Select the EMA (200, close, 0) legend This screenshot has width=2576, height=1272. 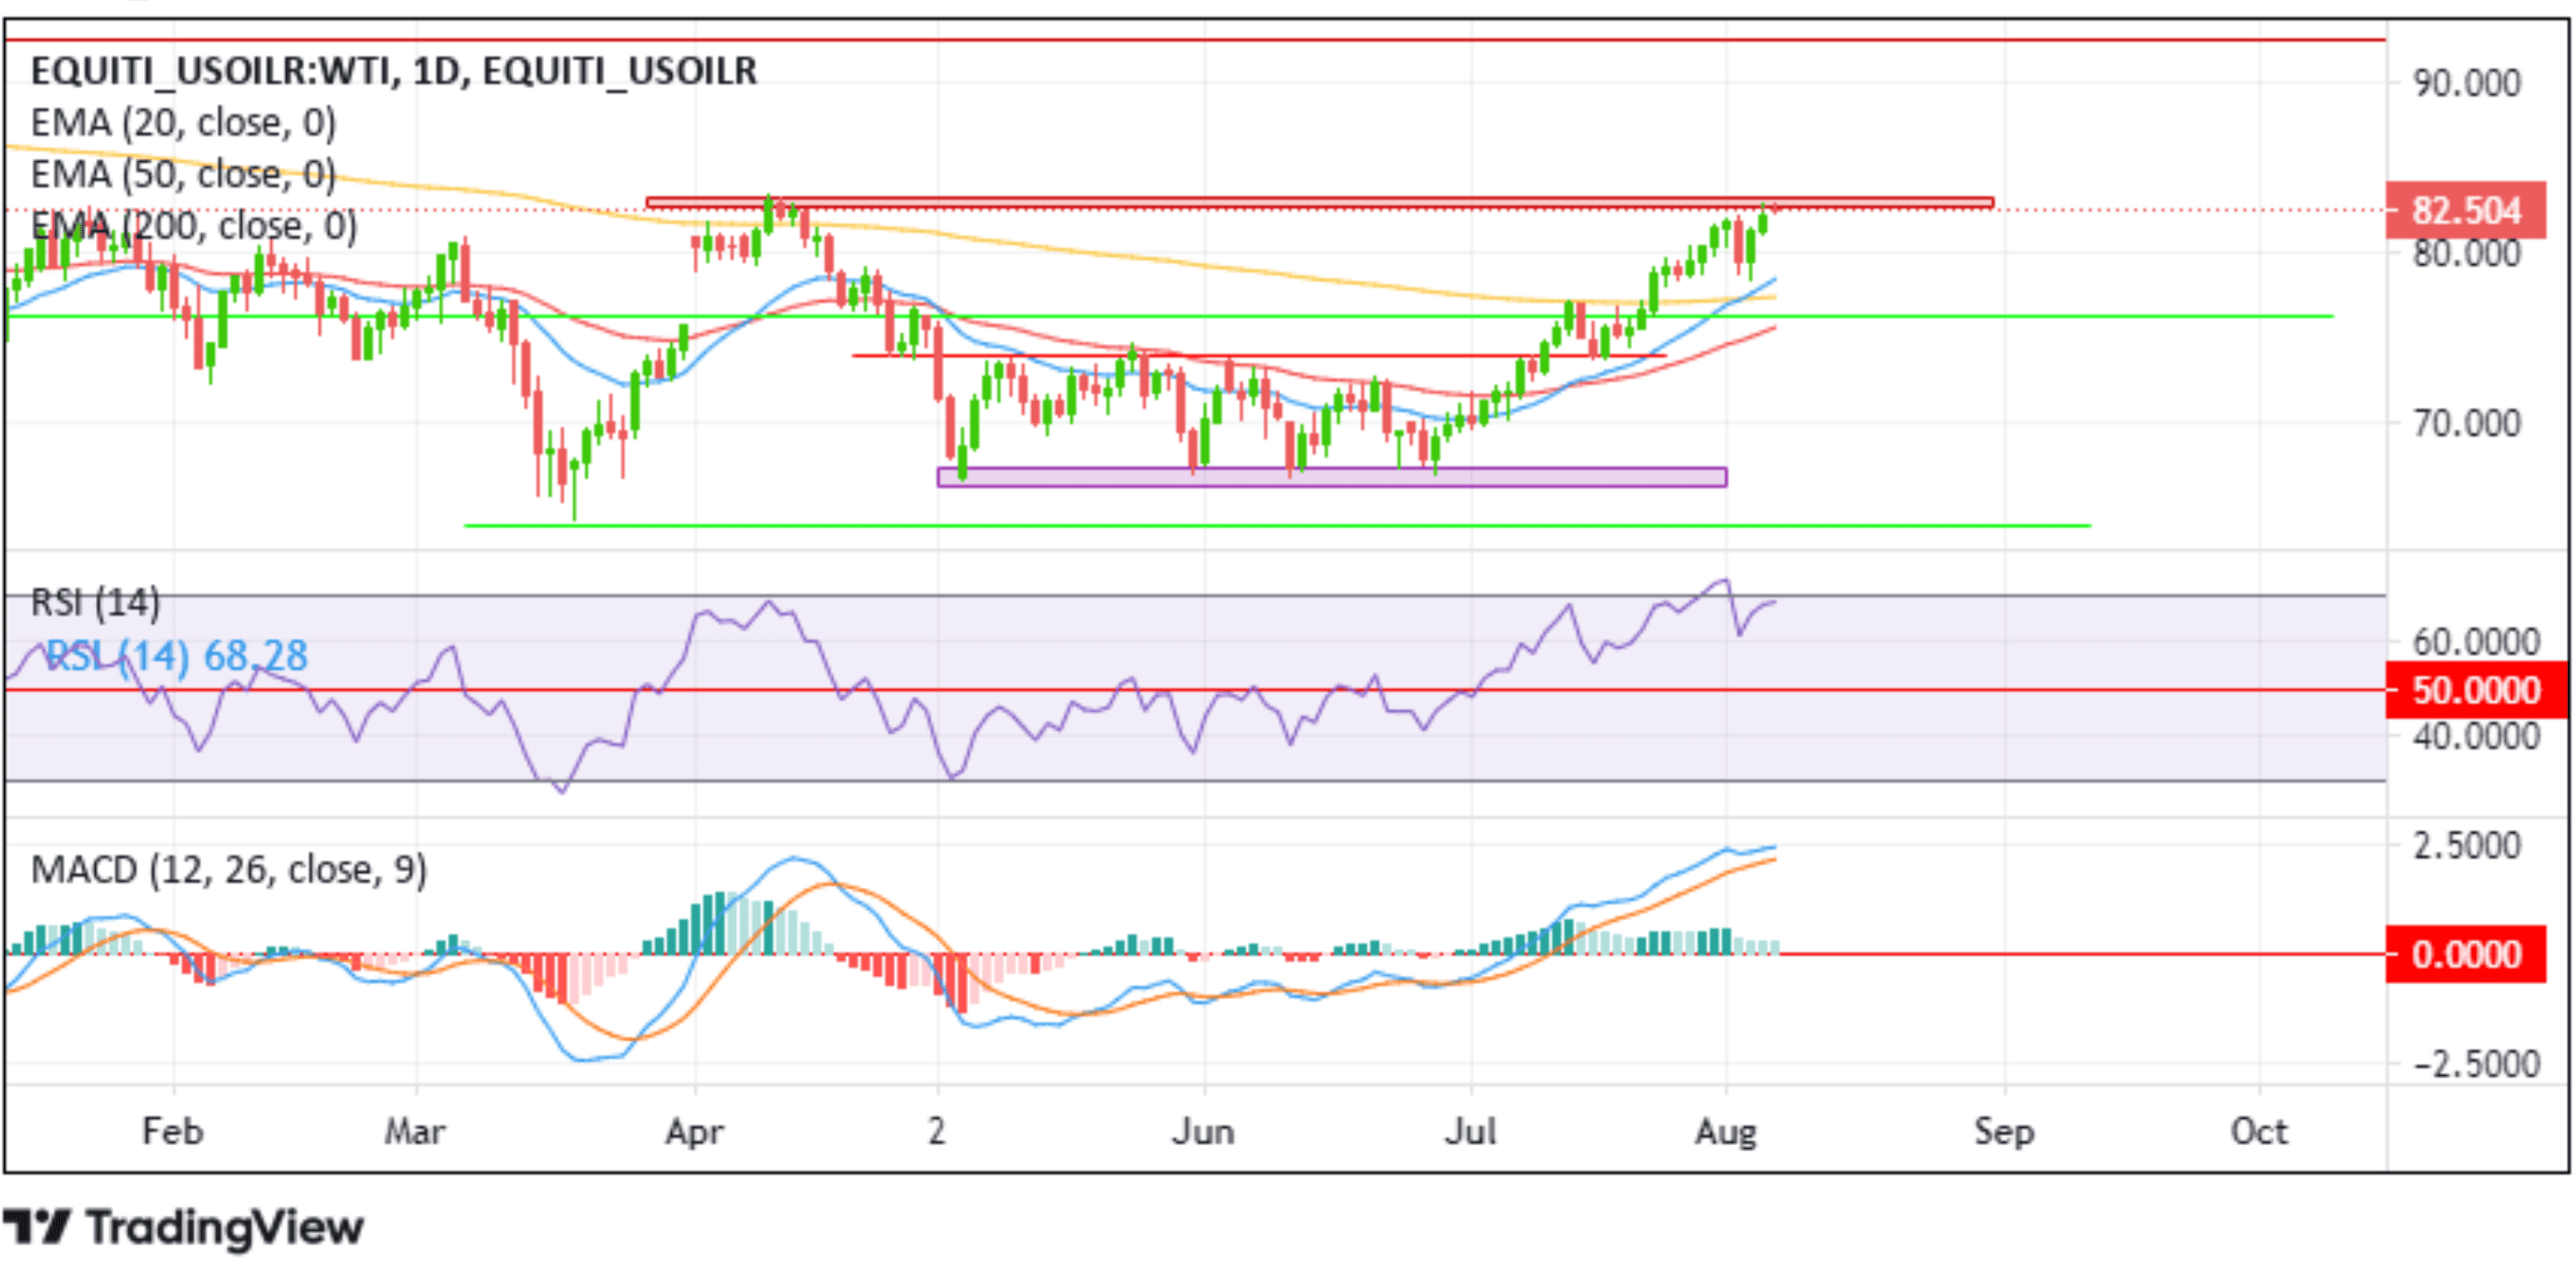coord(193,226)
